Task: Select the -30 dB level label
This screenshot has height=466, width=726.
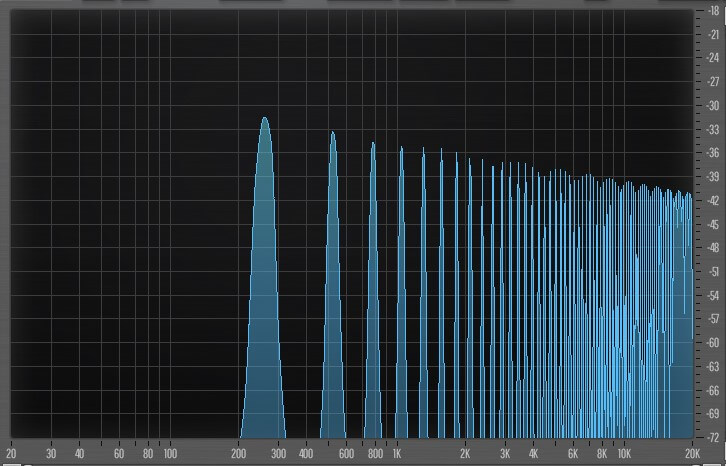Action: pyautogui.click(x=712, y=105)
